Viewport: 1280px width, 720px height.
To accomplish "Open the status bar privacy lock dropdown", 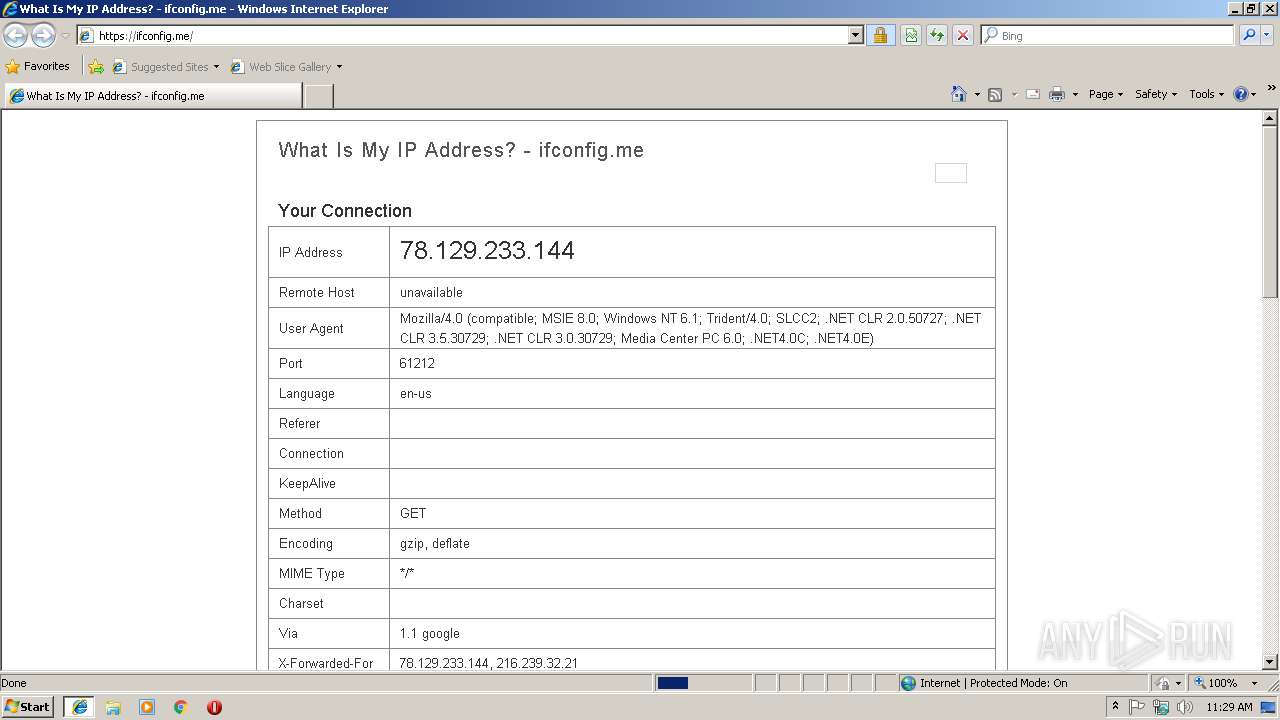I will point(1168,683).
